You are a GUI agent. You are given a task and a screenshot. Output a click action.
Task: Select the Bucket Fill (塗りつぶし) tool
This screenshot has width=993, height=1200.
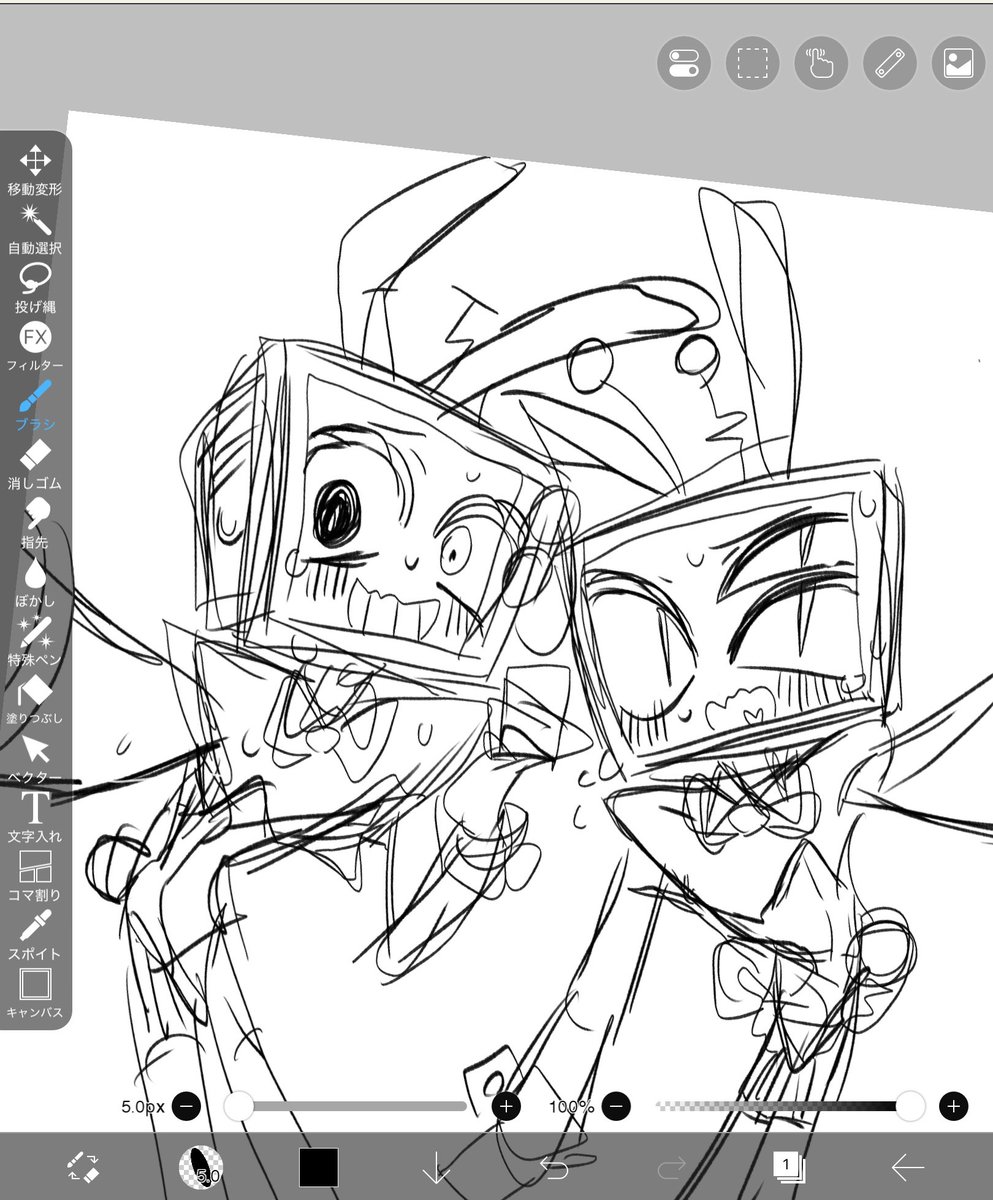[x=35, y=700]
